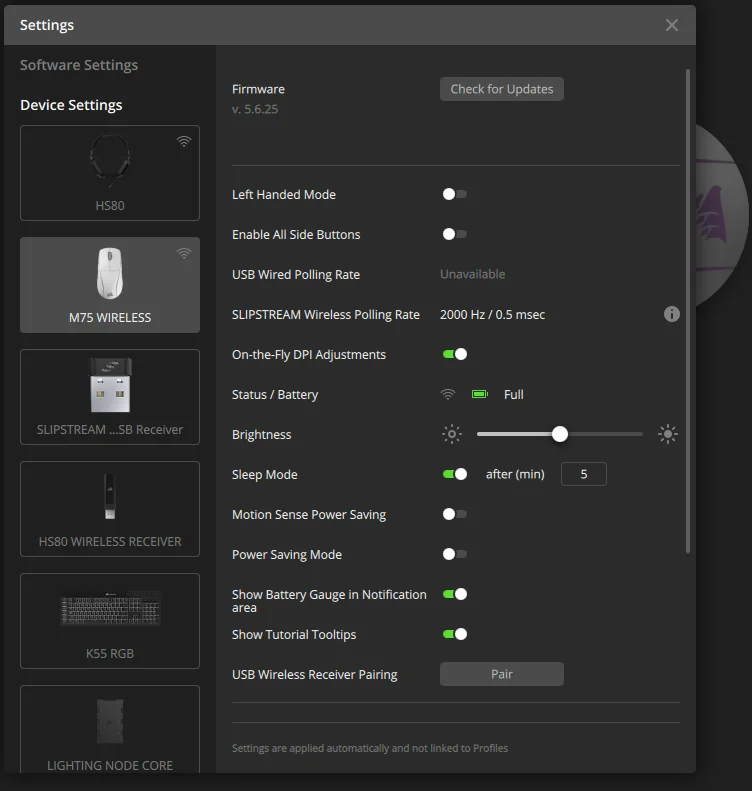752x791 pixels.
Task: Click the Brightness slider handle
Action: pyautogui.click(x=559, y=434)
